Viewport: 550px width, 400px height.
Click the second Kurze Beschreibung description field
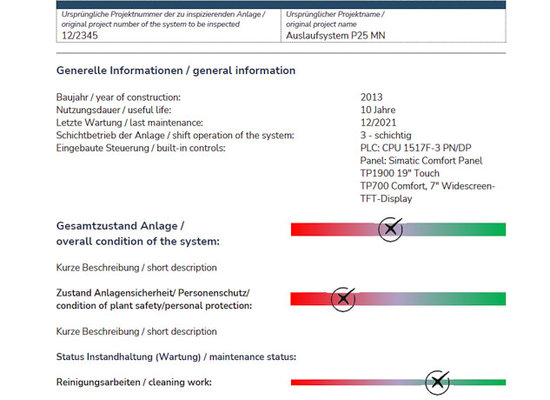pyautogui.click(x=136, y=331)
